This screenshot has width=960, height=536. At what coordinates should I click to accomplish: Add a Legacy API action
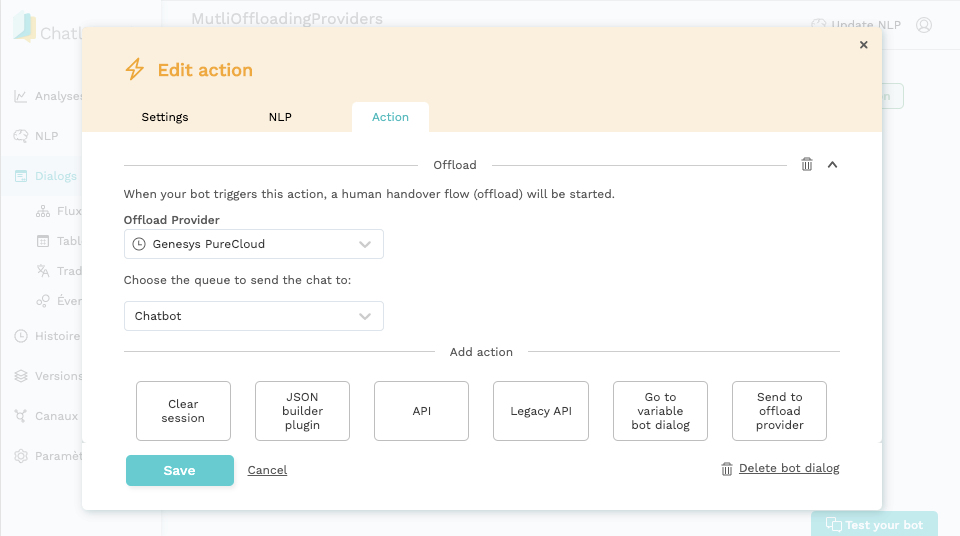(x=541, y=411)
